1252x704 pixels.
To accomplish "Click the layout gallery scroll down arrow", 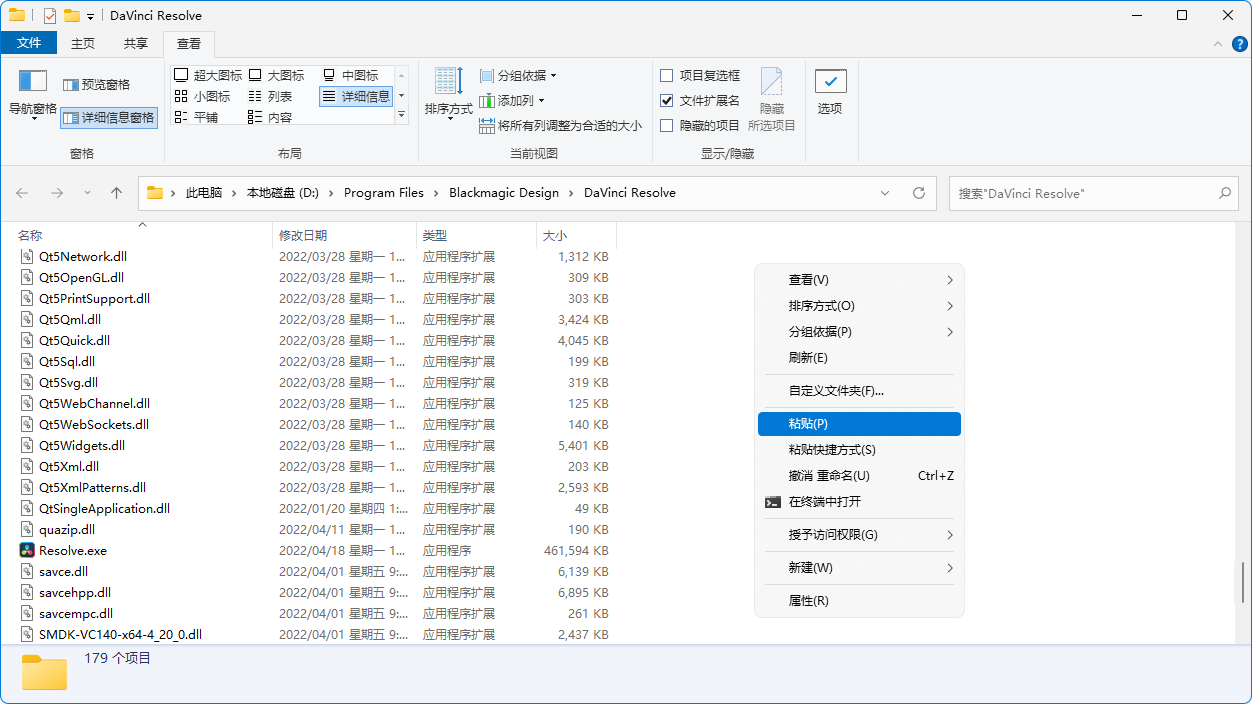I will coord(402,96).
